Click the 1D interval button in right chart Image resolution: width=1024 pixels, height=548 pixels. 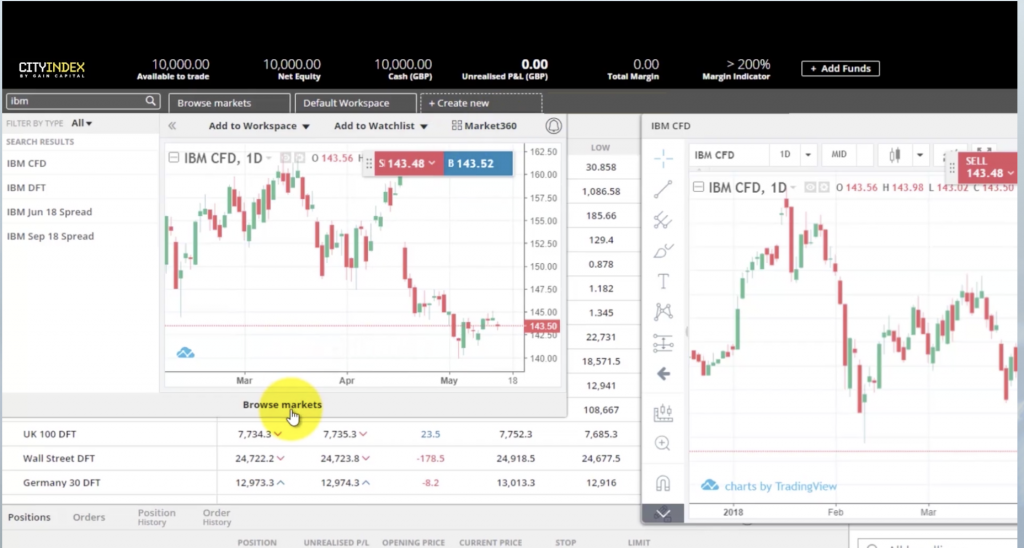click(786, 155)
